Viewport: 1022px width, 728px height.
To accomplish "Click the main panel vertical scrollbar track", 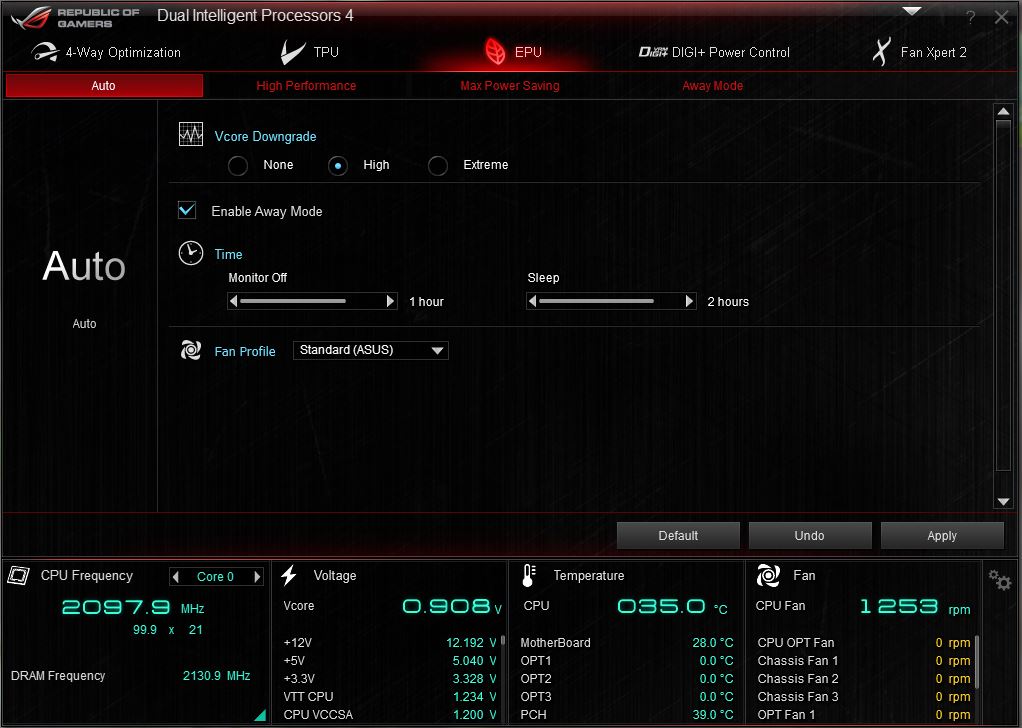I will (1003, 306).
